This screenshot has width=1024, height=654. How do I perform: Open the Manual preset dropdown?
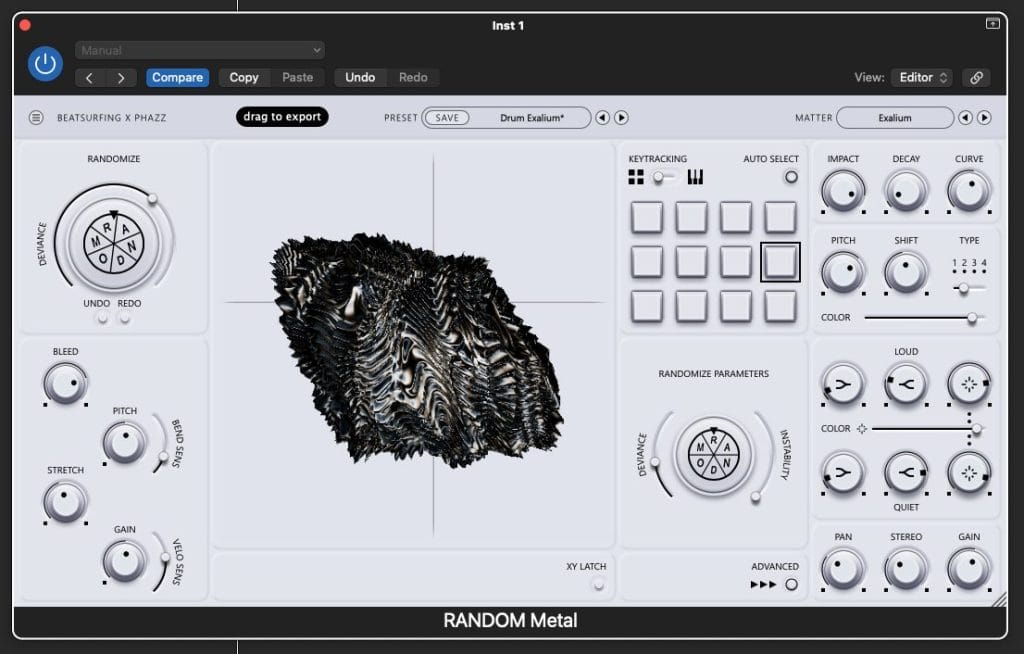[200, 50]
